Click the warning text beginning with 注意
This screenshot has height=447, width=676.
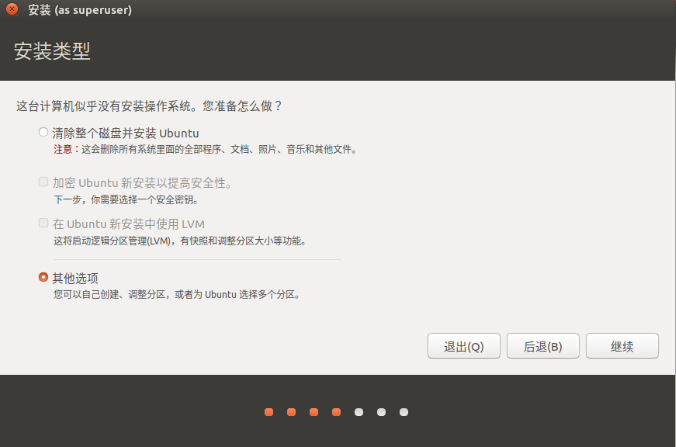pyautogui.click(x=205, y=150)
